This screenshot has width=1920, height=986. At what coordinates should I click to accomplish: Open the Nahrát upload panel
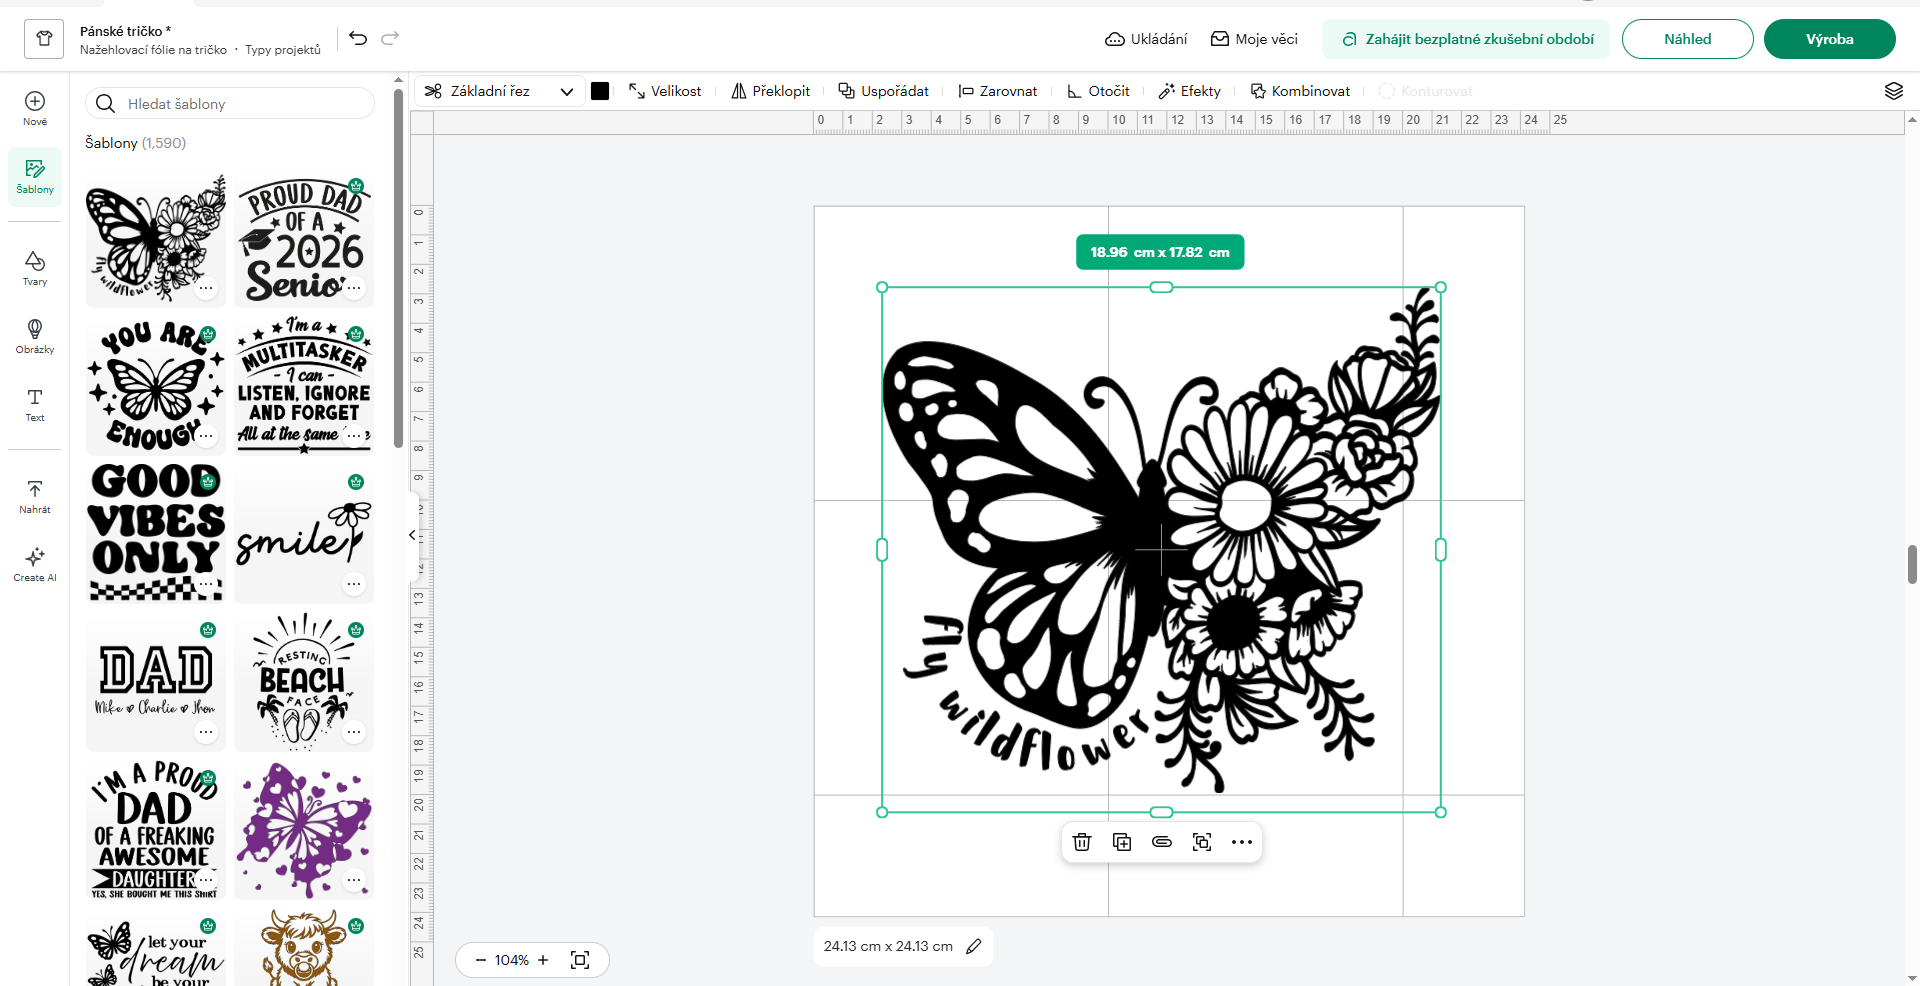pyautogui.click(x=35, y=497)
